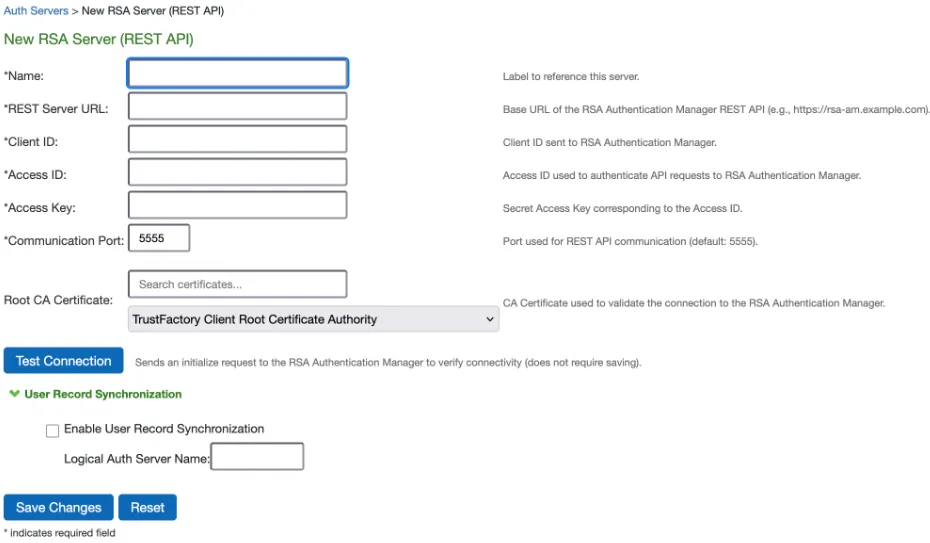Click 'Secret Access Key corresponding' description text
This screenshot has height=543, width=930.
622,208
